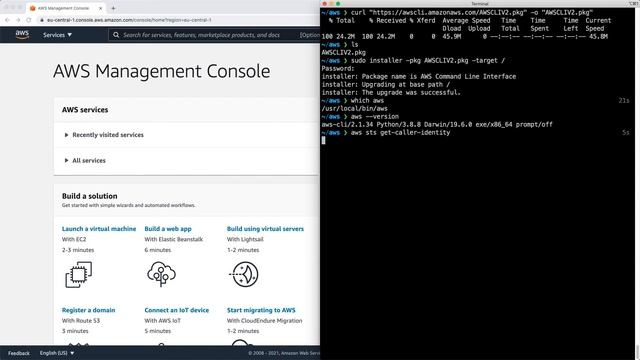Viewport: 640px width, 360px height.
Task: Open a new browser tab
Action: point(113,8)
